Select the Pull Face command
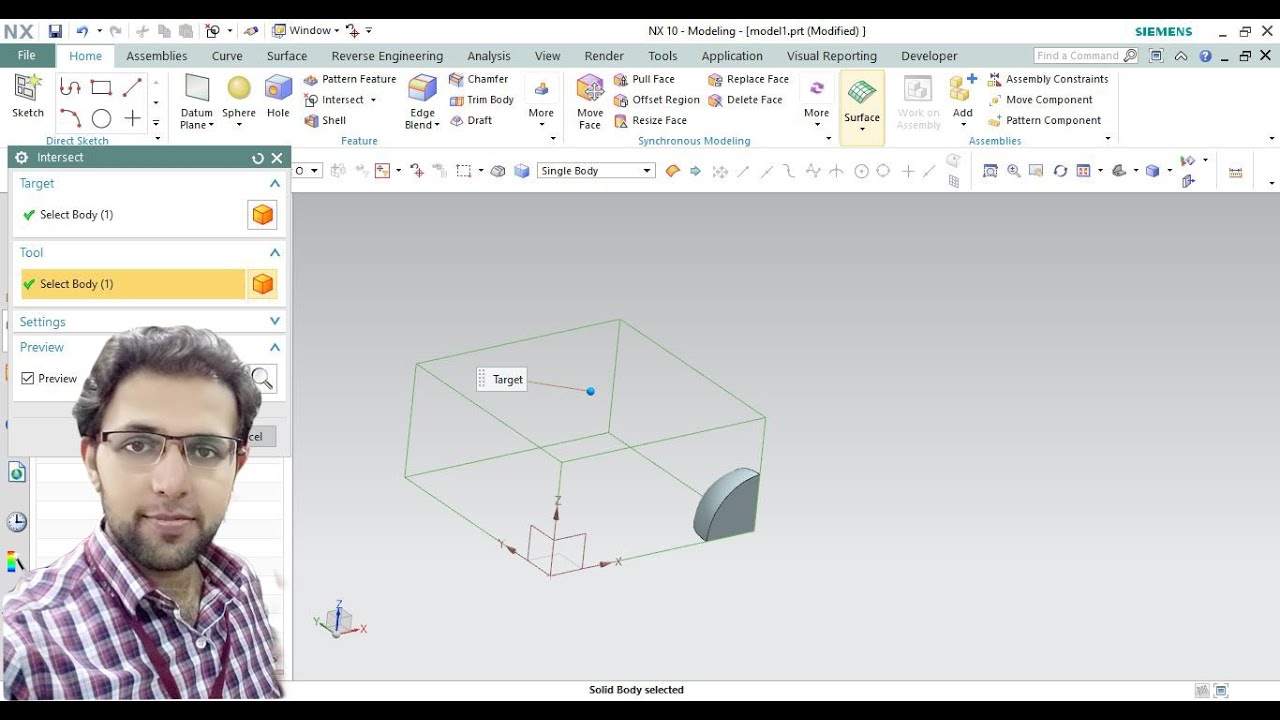Viewport: 1280px width, 720px height. [644, 79]
